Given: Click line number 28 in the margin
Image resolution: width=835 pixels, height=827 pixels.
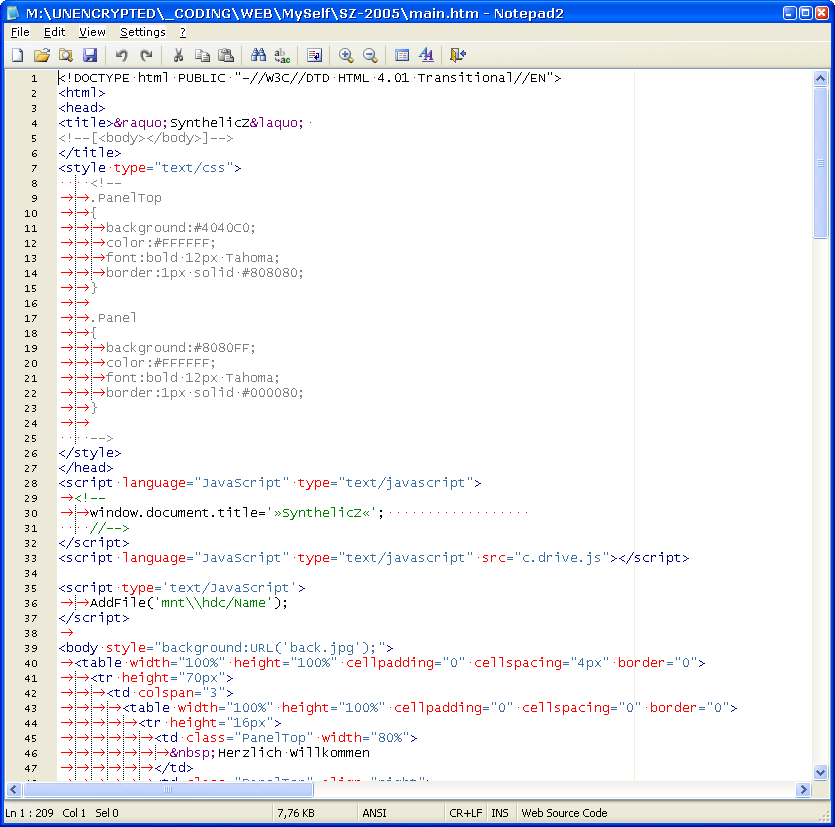Looking at the screenshot, I should 31,484.
